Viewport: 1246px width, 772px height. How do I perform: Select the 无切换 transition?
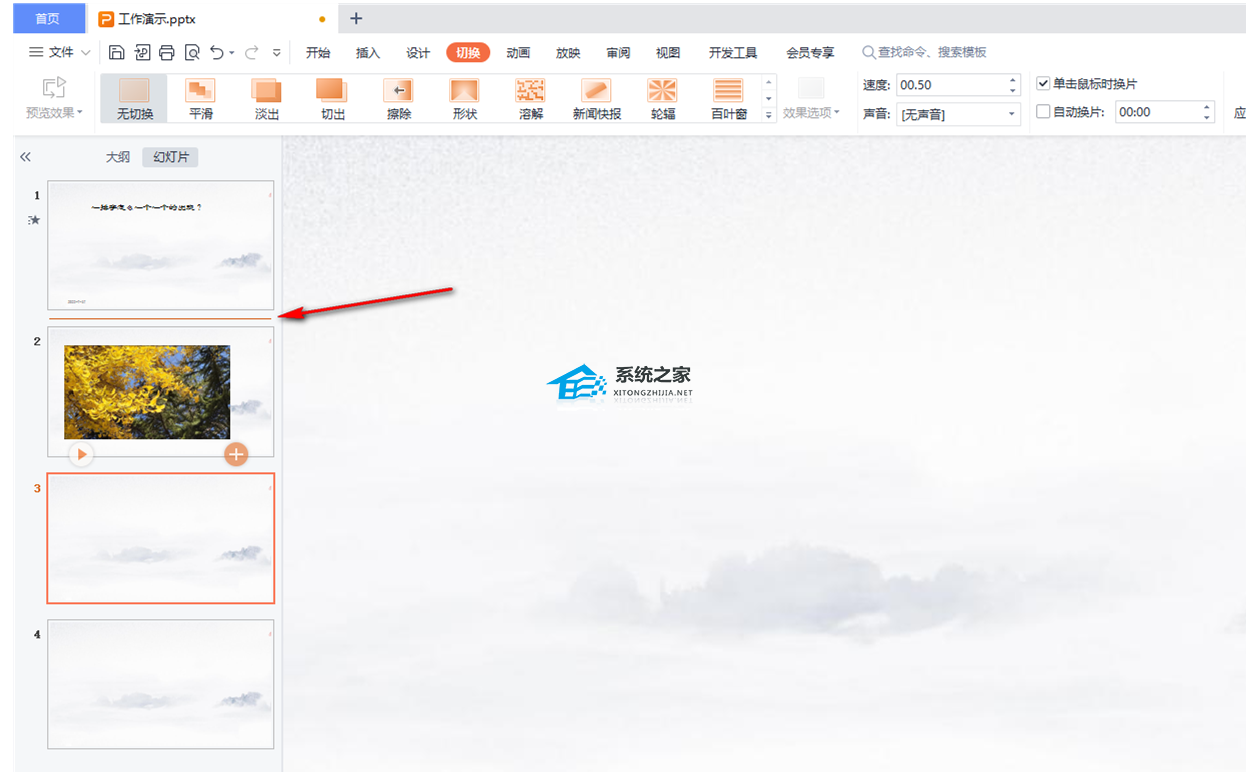point(134,98)
